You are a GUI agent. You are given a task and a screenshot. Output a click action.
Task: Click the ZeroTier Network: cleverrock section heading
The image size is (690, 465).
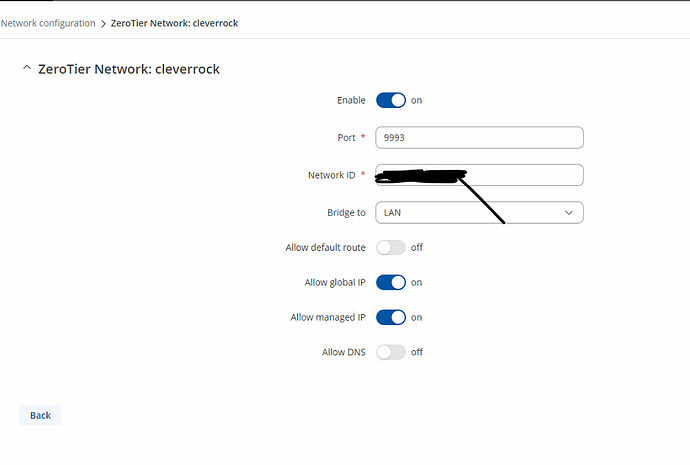coord(129,69)
